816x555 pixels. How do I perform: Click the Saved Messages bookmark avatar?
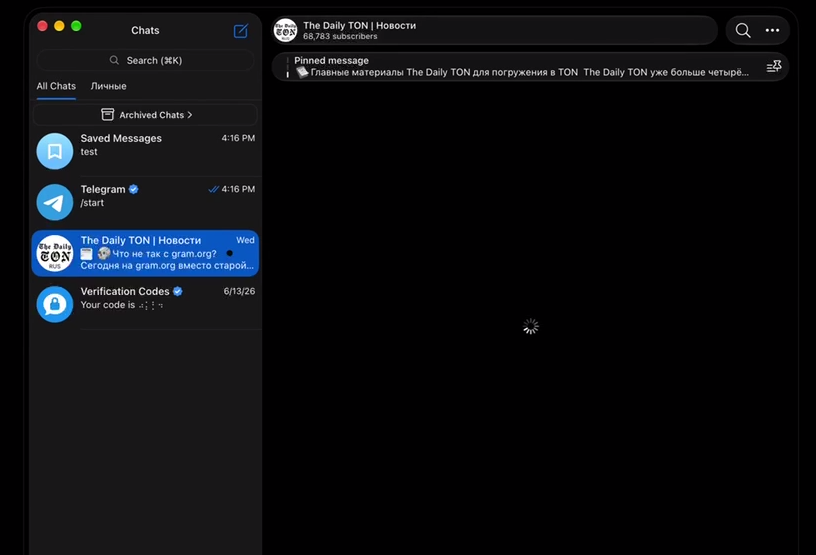click(x=55, y=151)
